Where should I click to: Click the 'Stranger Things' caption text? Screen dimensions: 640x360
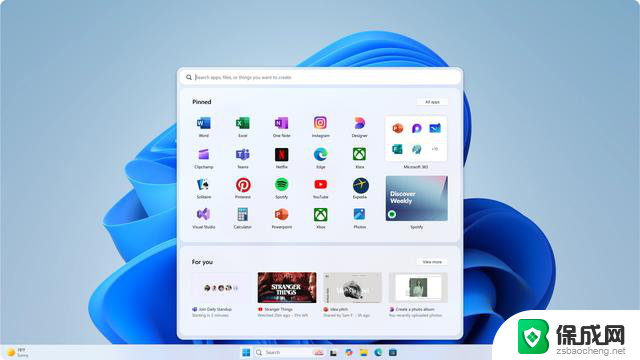(278, 309)
